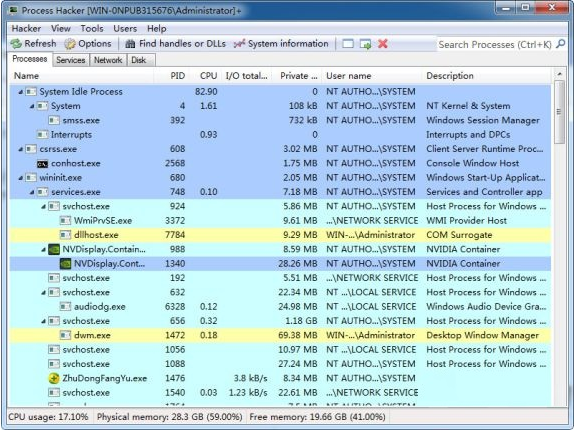Image resolution: width=574 pixels, height=431 pixels.
Task: Open the Help menu
Action: point(157,29)
